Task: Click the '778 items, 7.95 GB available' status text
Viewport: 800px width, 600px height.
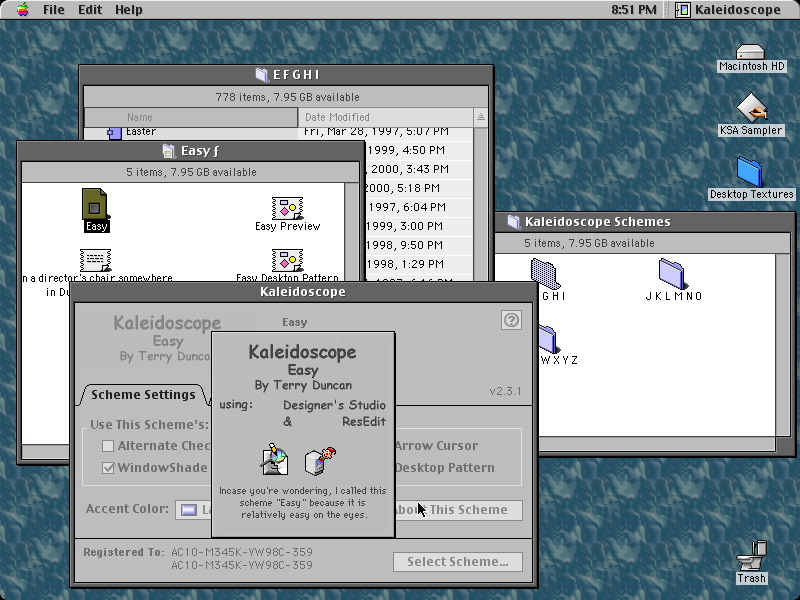Action: coord(287,97)
